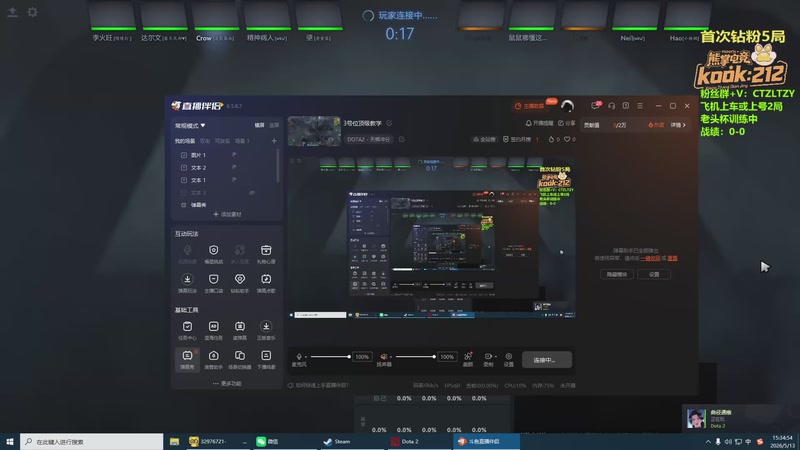Screen dimensions: 800x450
Task: Click the headset customer service icon
Action: pos(611,106)
